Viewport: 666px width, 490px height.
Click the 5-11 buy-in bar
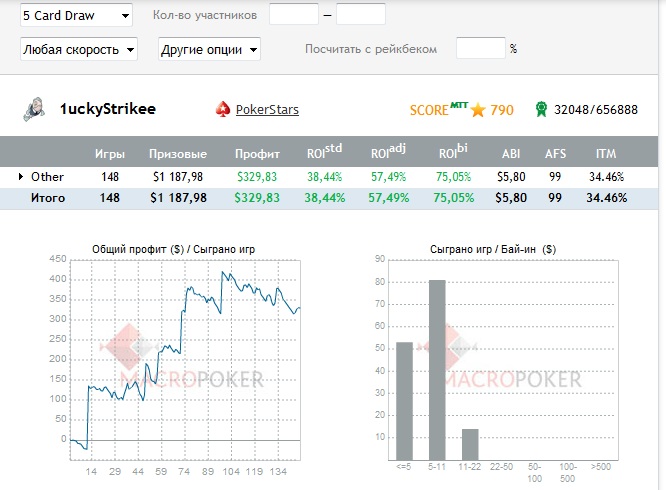point(437,370)
